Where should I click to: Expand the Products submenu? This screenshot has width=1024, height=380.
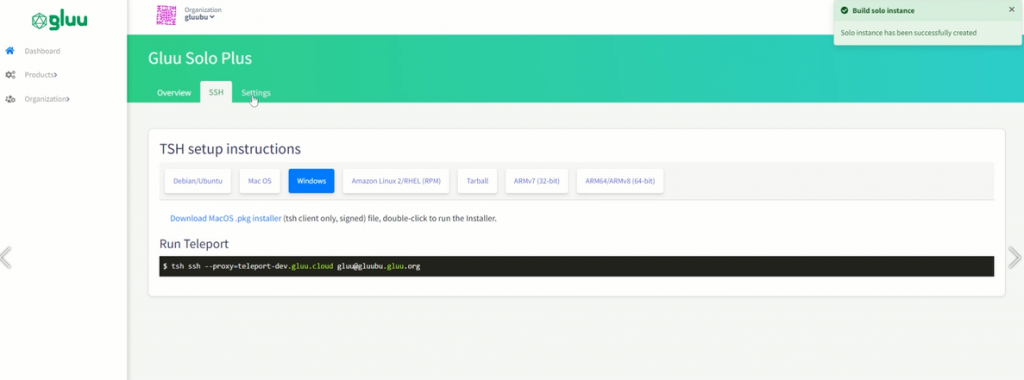coord(40,75)
